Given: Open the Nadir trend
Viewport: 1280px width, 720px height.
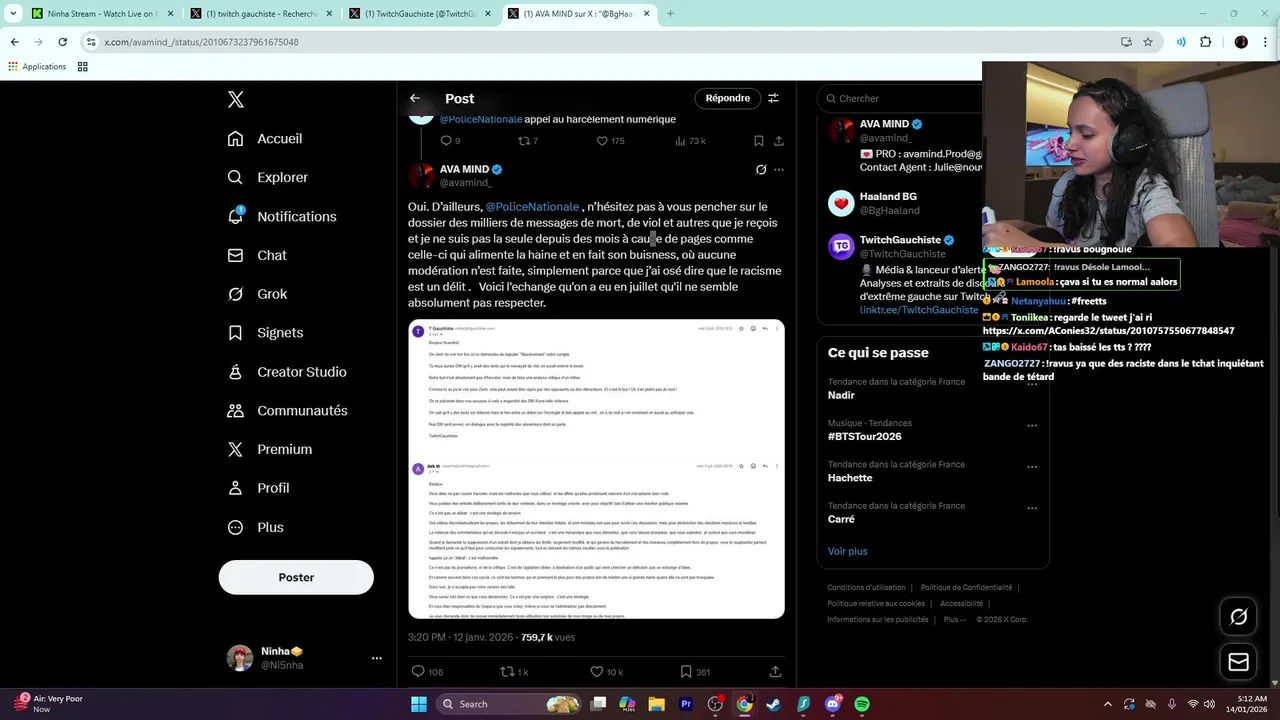Looking at the screenshot, I should click(x=841, y=395).
